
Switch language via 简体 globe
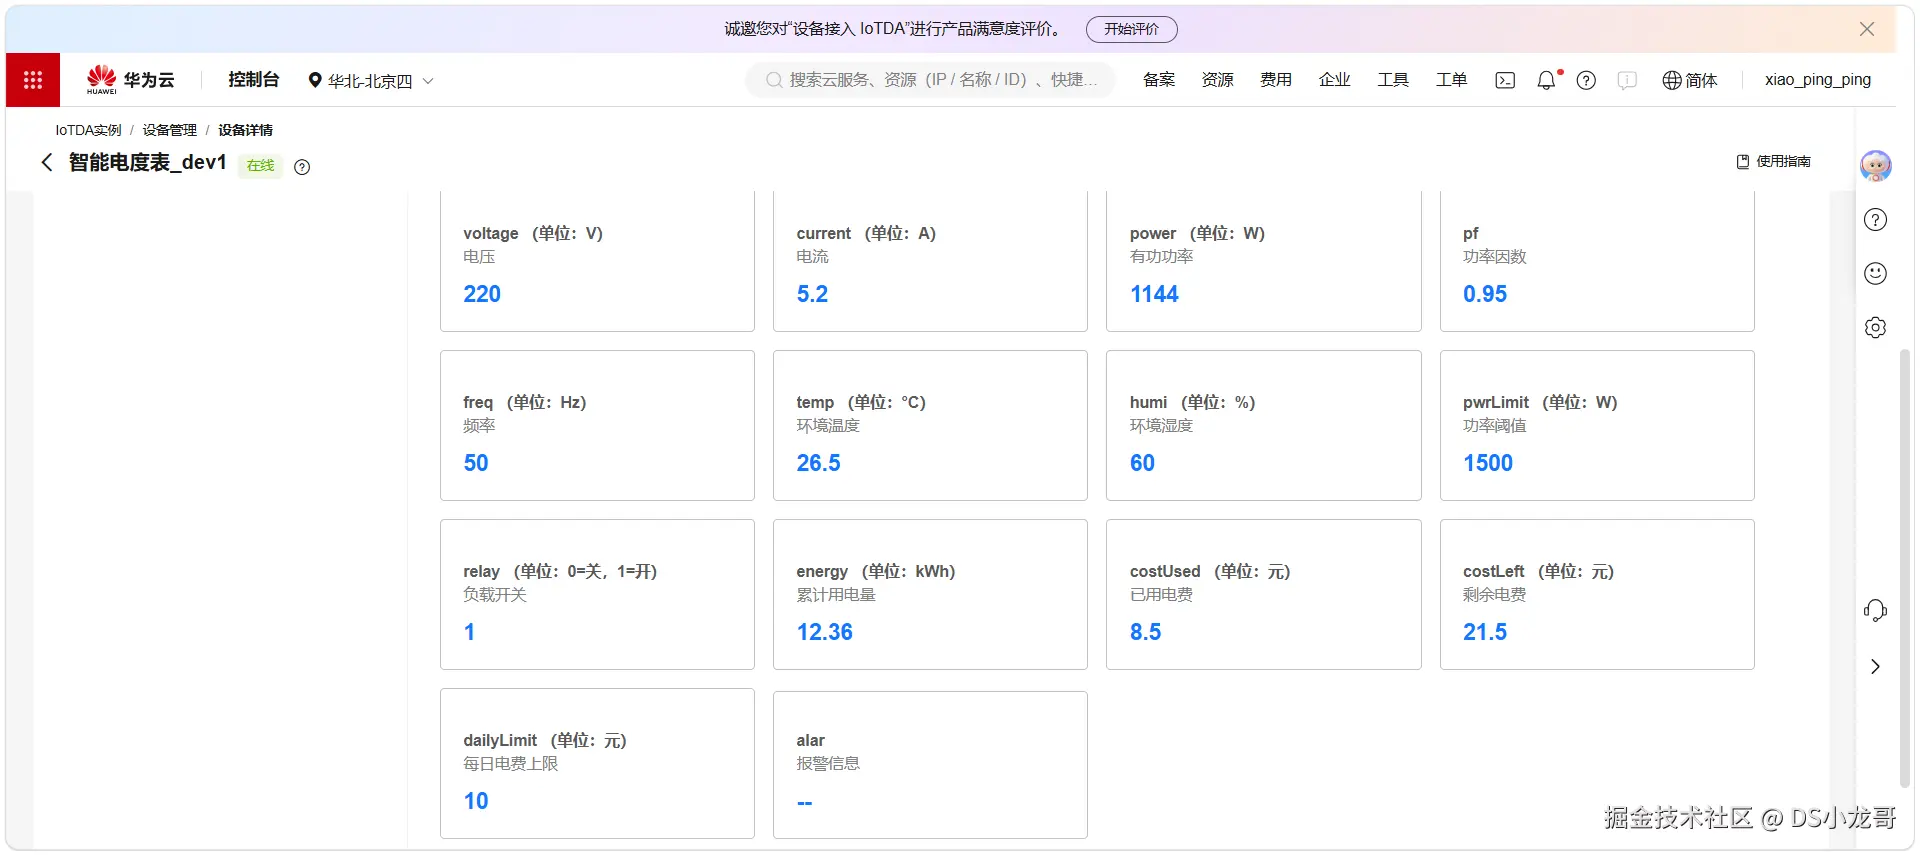1690,80
